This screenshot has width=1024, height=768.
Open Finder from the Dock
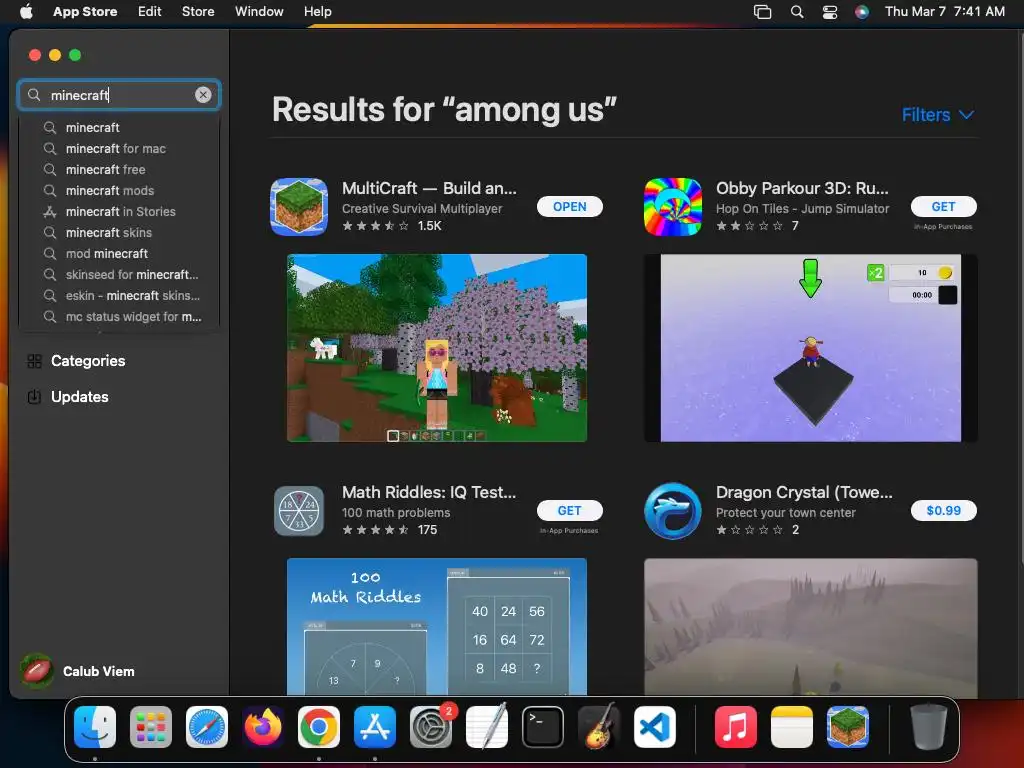pos(95,727)
